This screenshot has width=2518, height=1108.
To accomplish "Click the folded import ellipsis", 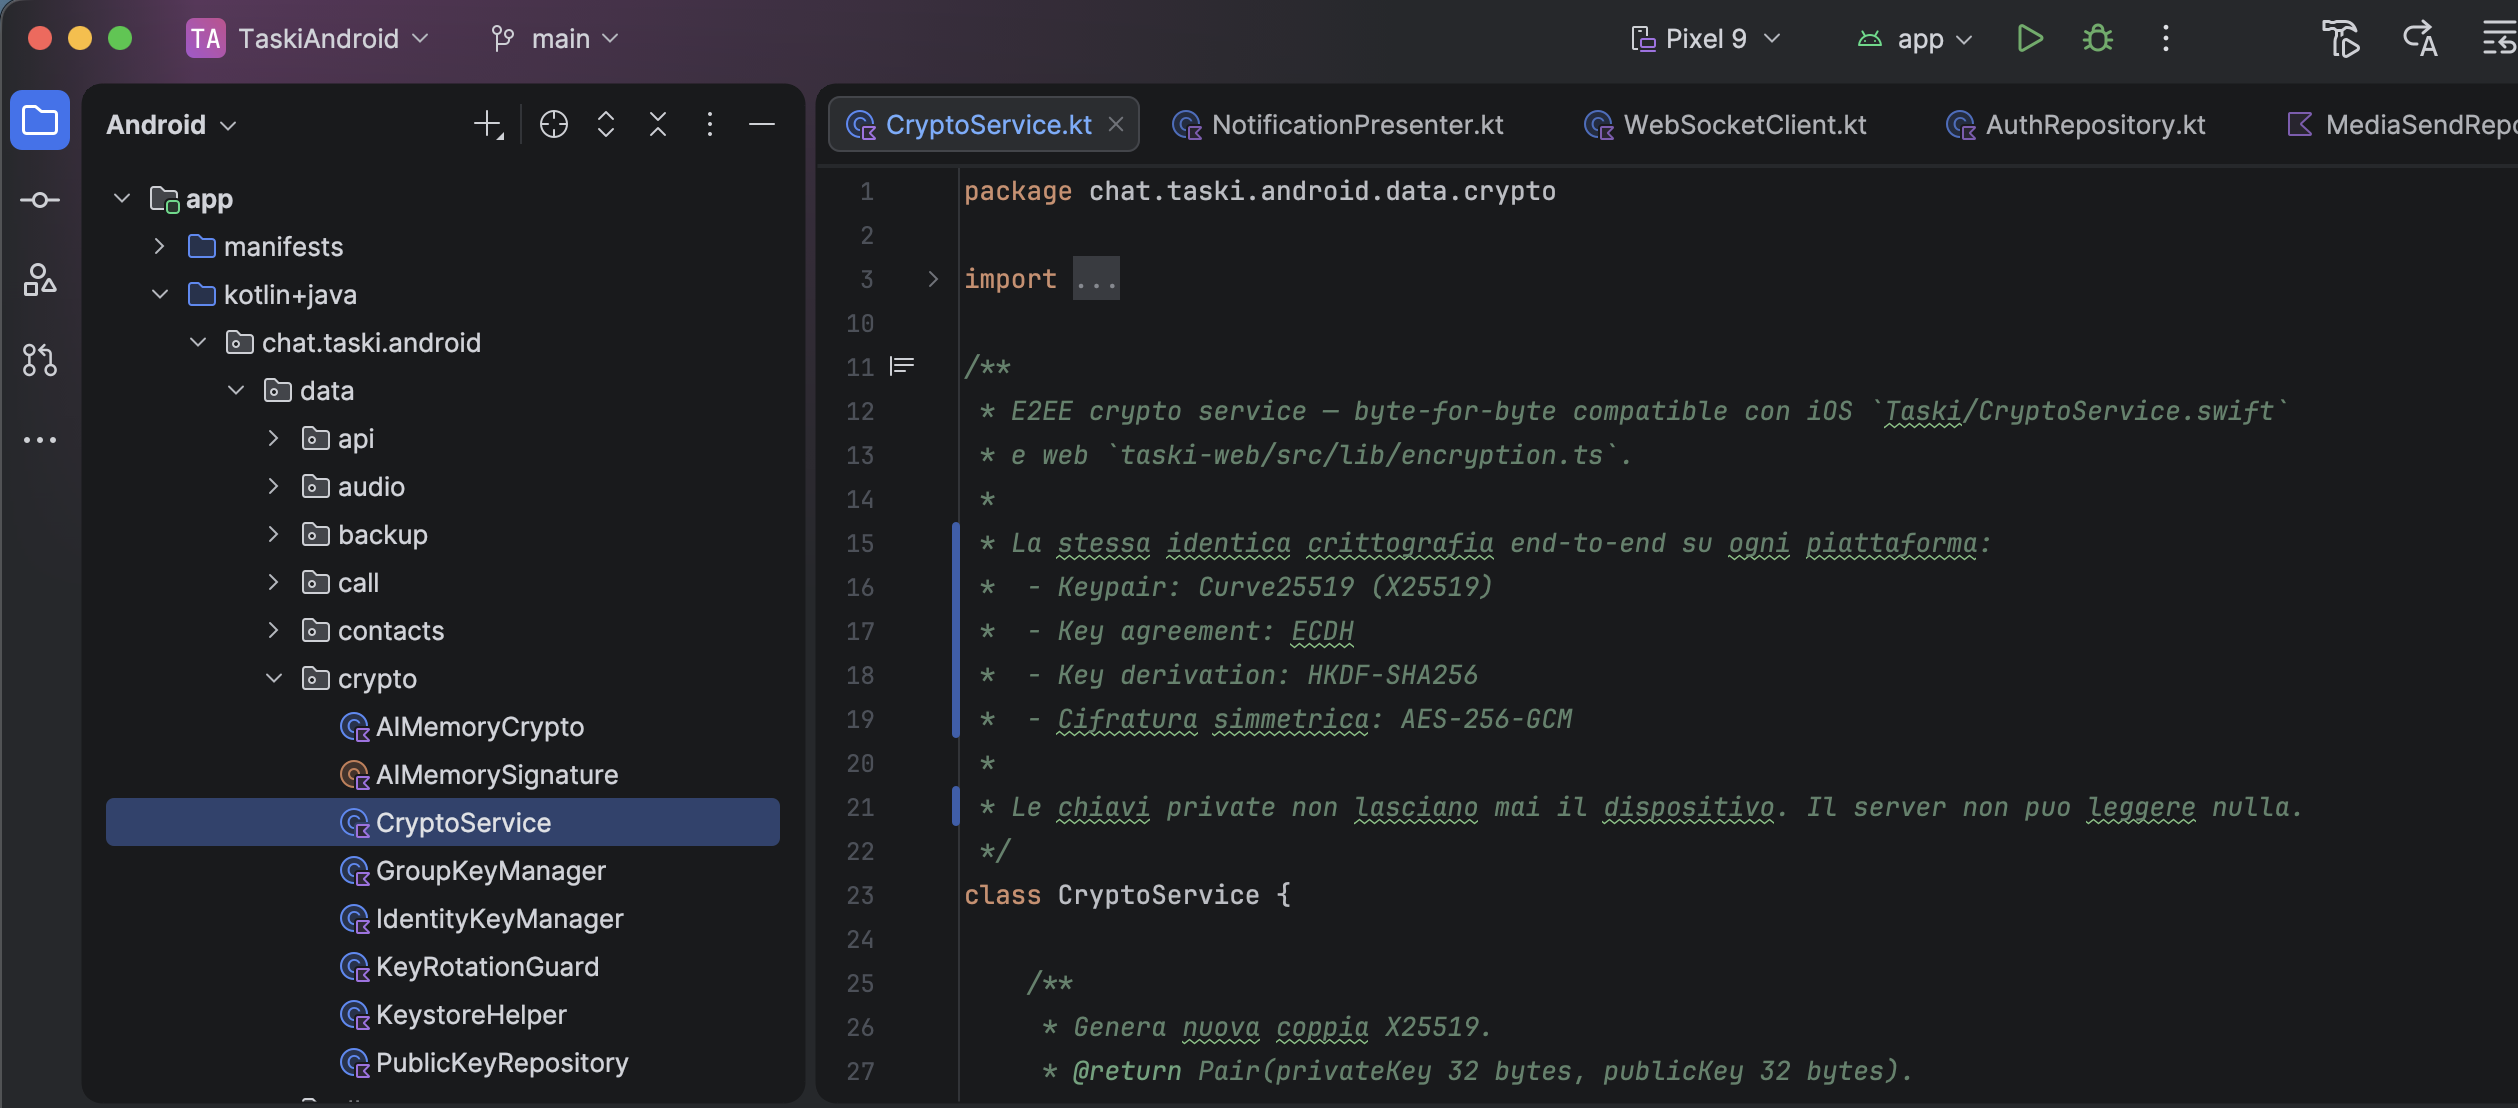I will (1096, 279).
